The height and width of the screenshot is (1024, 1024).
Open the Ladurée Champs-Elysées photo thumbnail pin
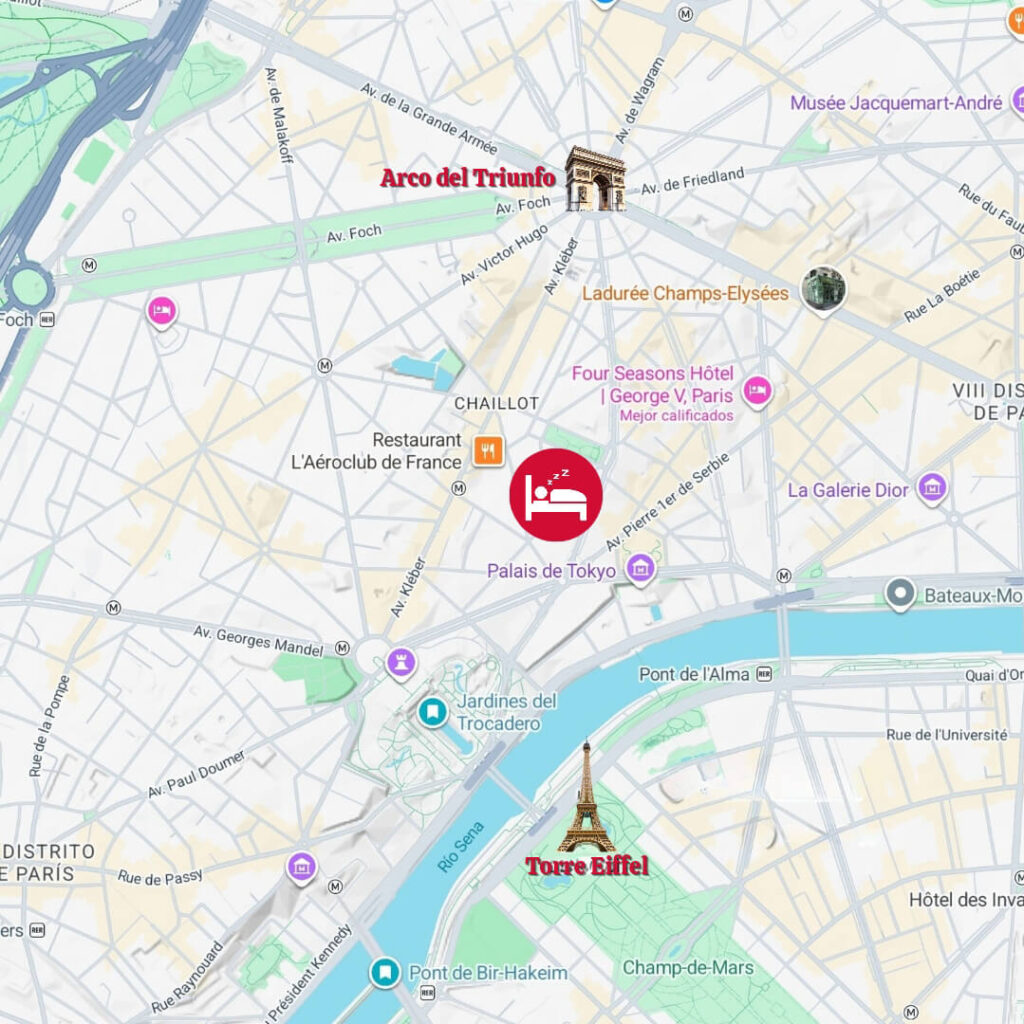coord(824,290)
